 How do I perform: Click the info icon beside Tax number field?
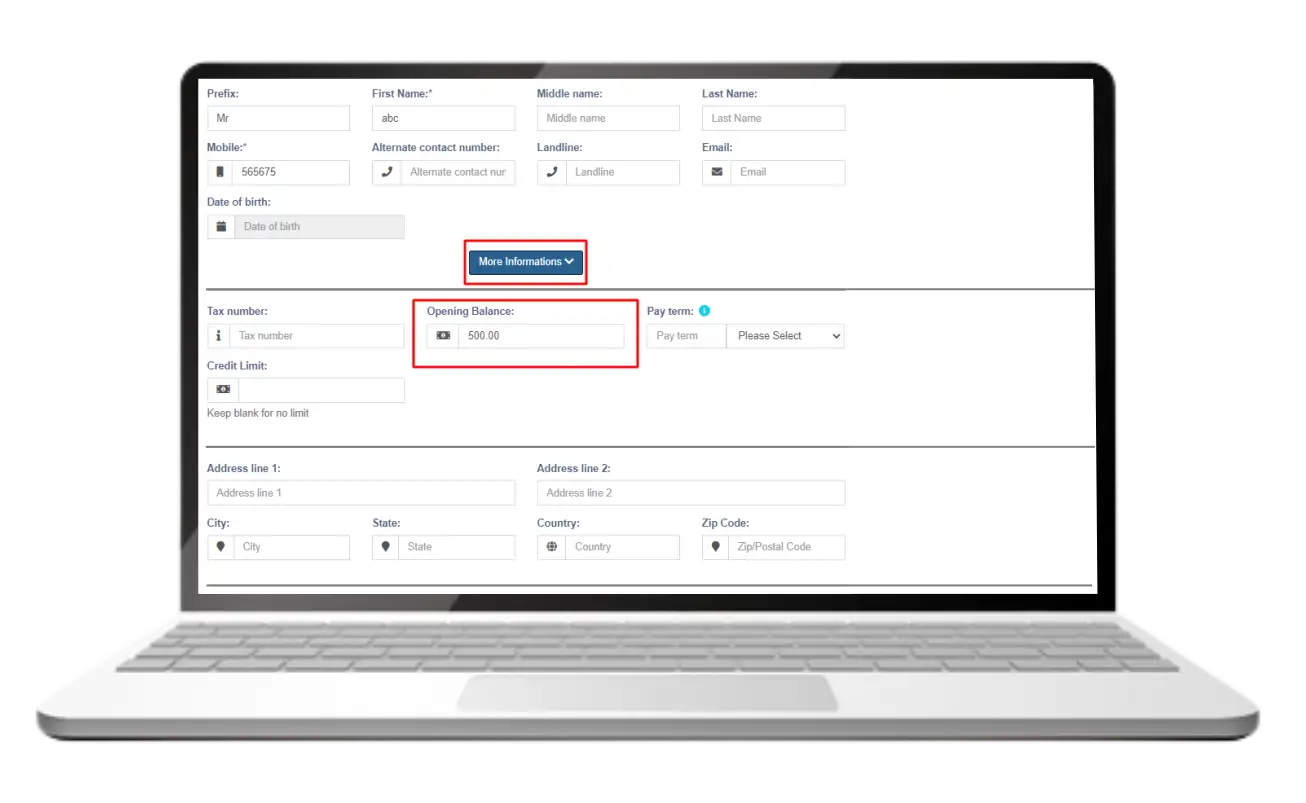coord(218,336)
